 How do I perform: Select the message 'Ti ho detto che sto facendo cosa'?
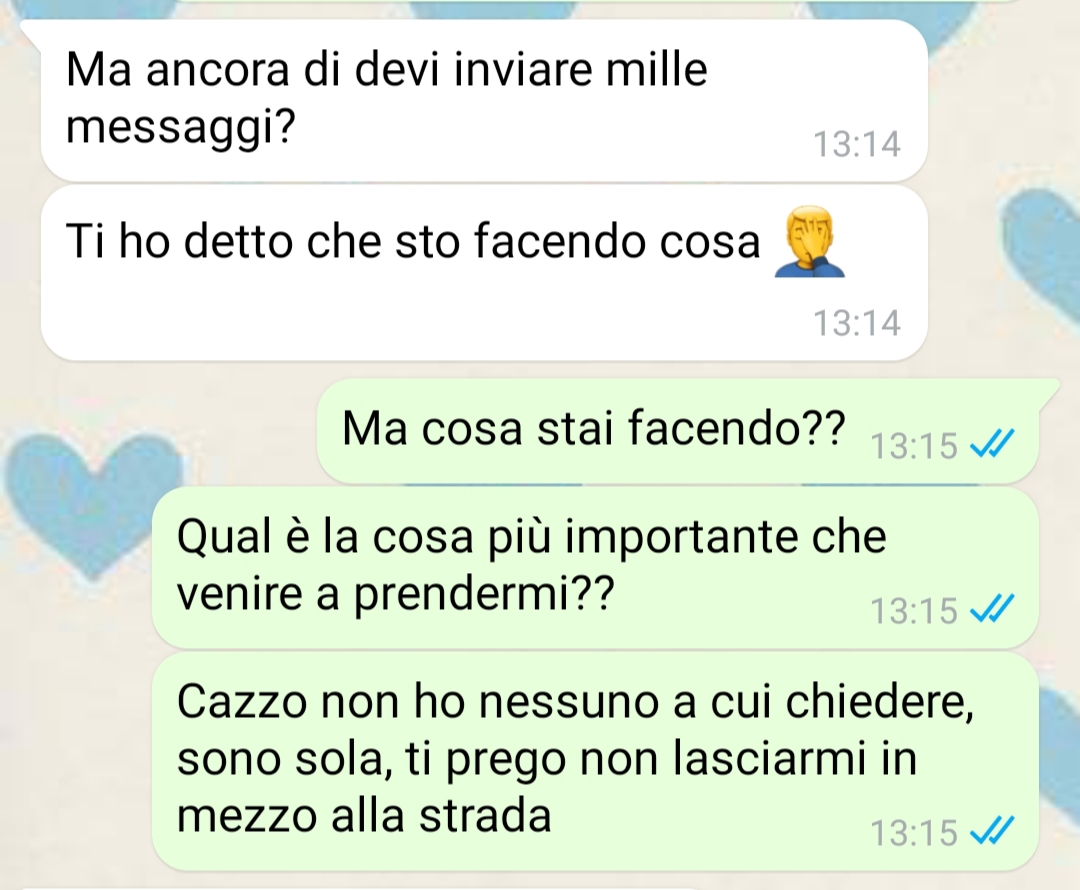pos(484,273)
